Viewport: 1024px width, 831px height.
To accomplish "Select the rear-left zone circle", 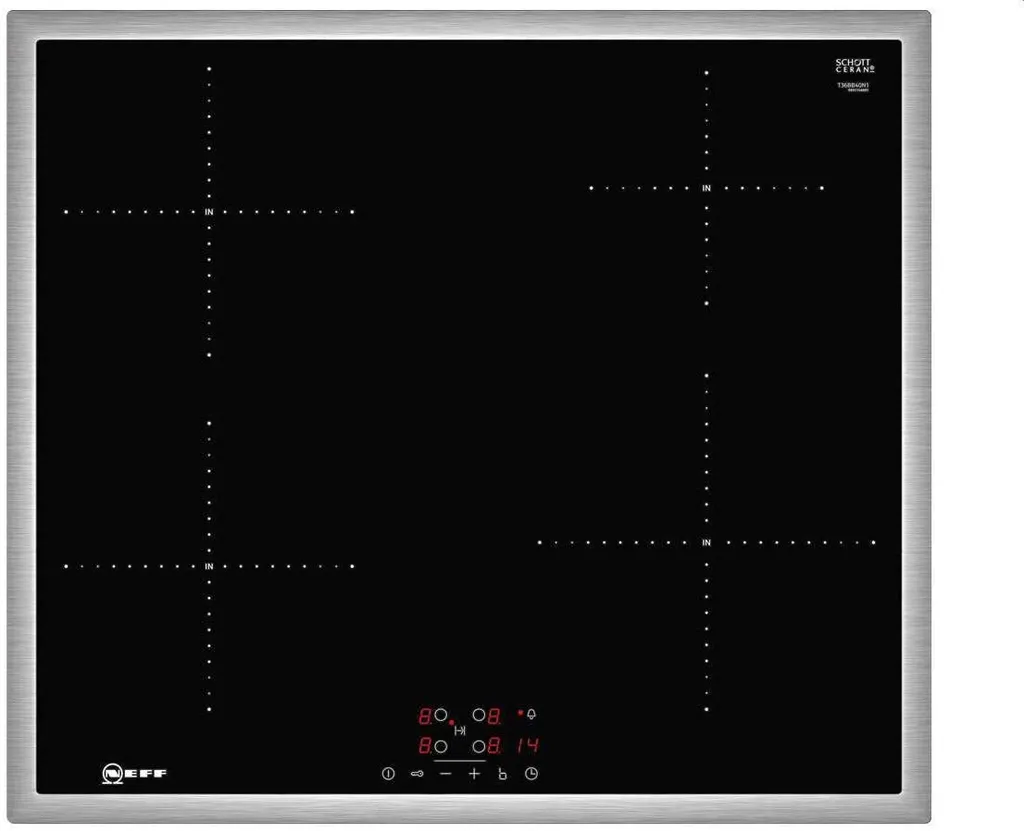I will 440,716.
